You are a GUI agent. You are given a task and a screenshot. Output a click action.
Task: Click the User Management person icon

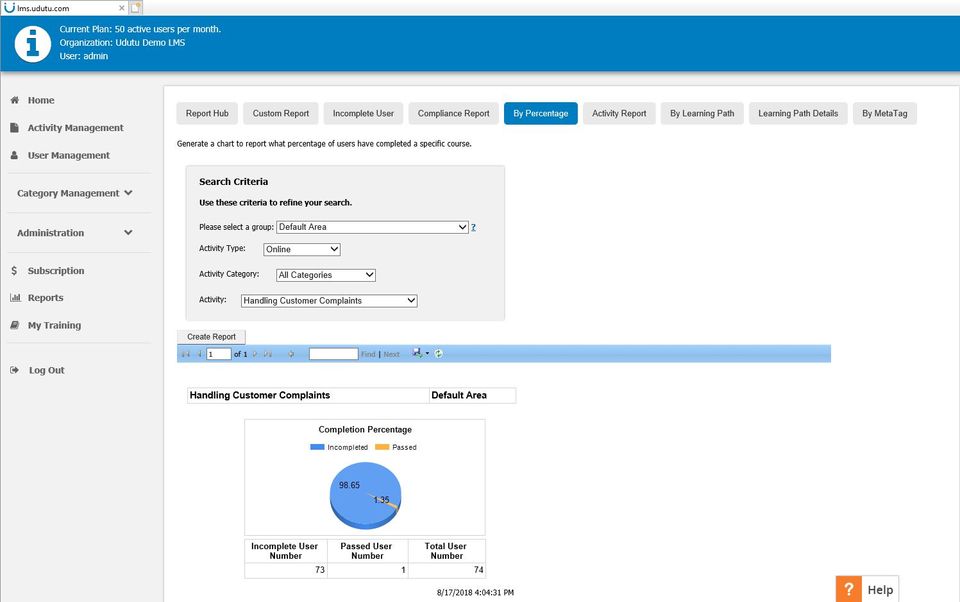pyautogui.click(x=15, y=155)
